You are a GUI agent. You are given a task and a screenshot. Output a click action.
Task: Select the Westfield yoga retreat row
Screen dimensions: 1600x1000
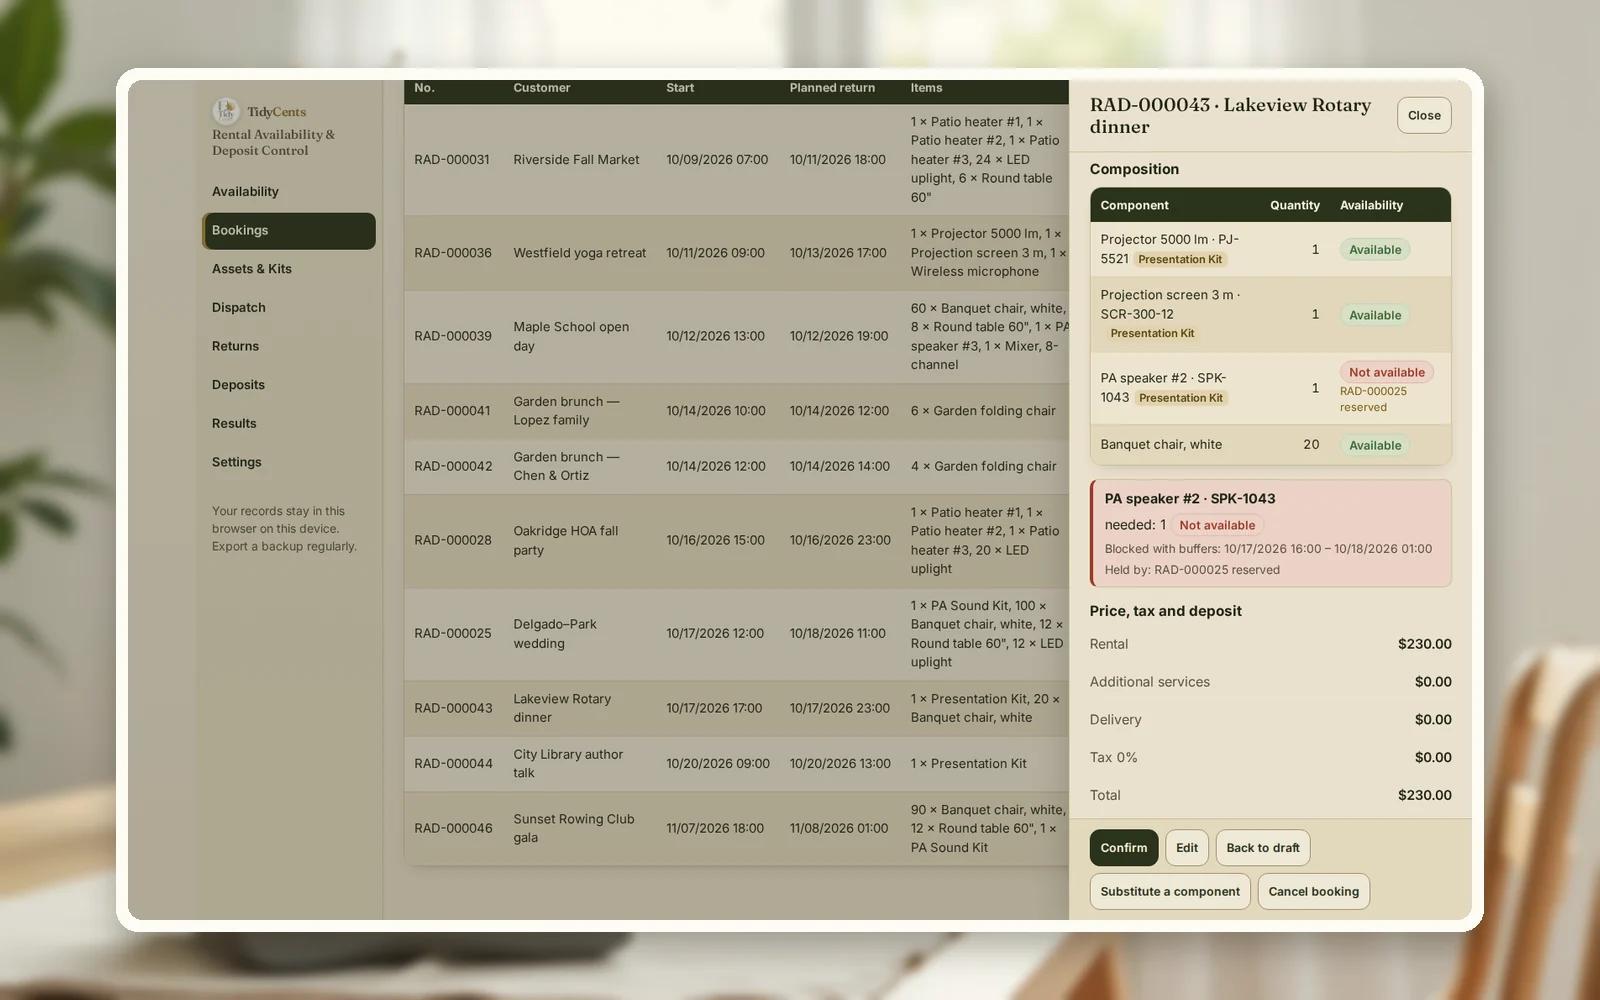[x=736, y=253]
